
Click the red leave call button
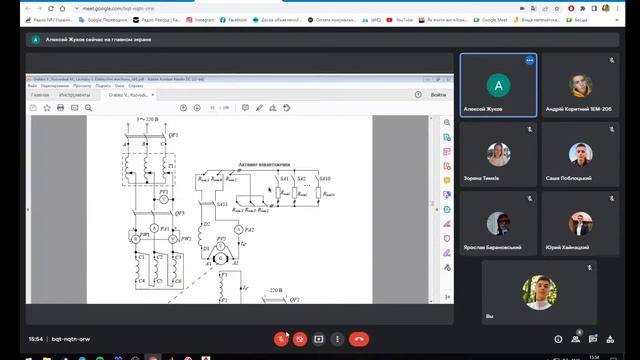[359, 339]
